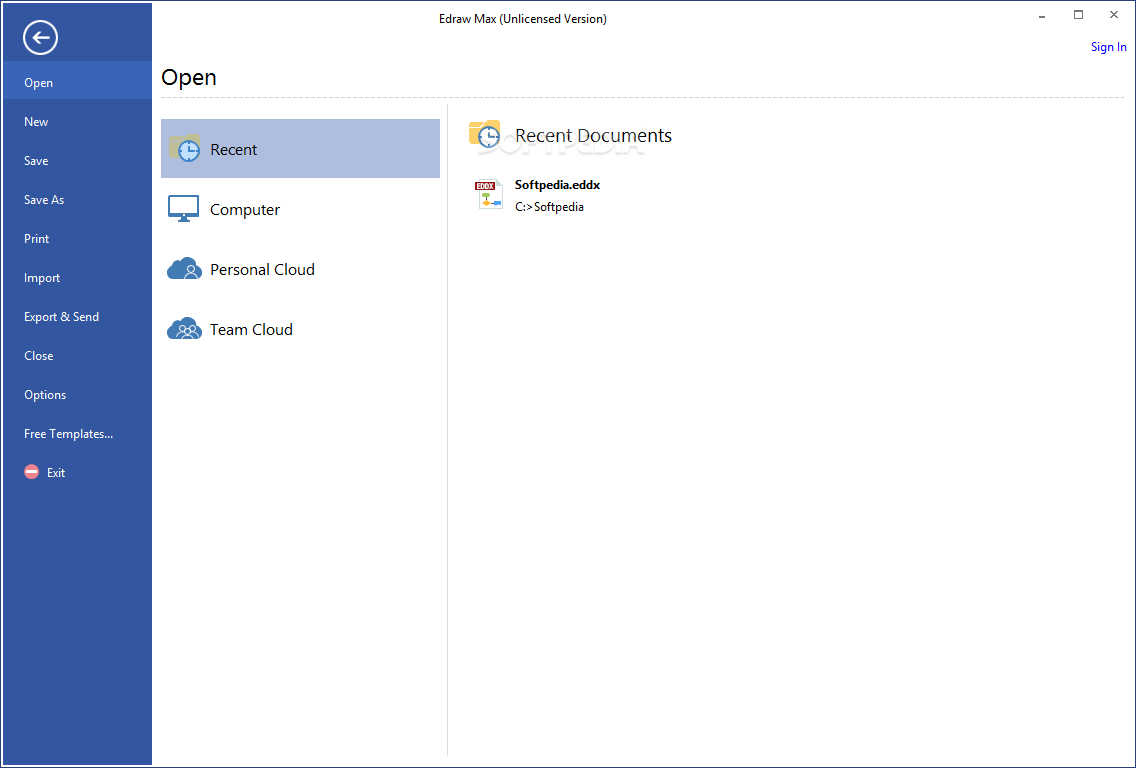This screenshot has width=1136, height=768.
Task: Click the back arrow circle icon
Action: 41,38
